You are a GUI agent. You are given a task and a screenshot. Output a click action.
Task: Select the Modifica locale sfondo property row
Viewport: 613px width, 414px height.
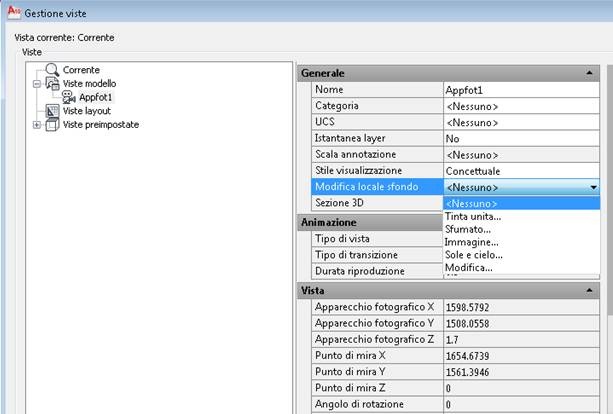point(455,187)
